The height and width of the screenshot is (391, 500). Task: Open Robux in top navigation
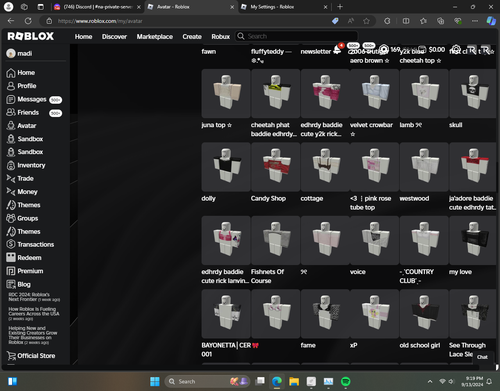coord(221,37)
